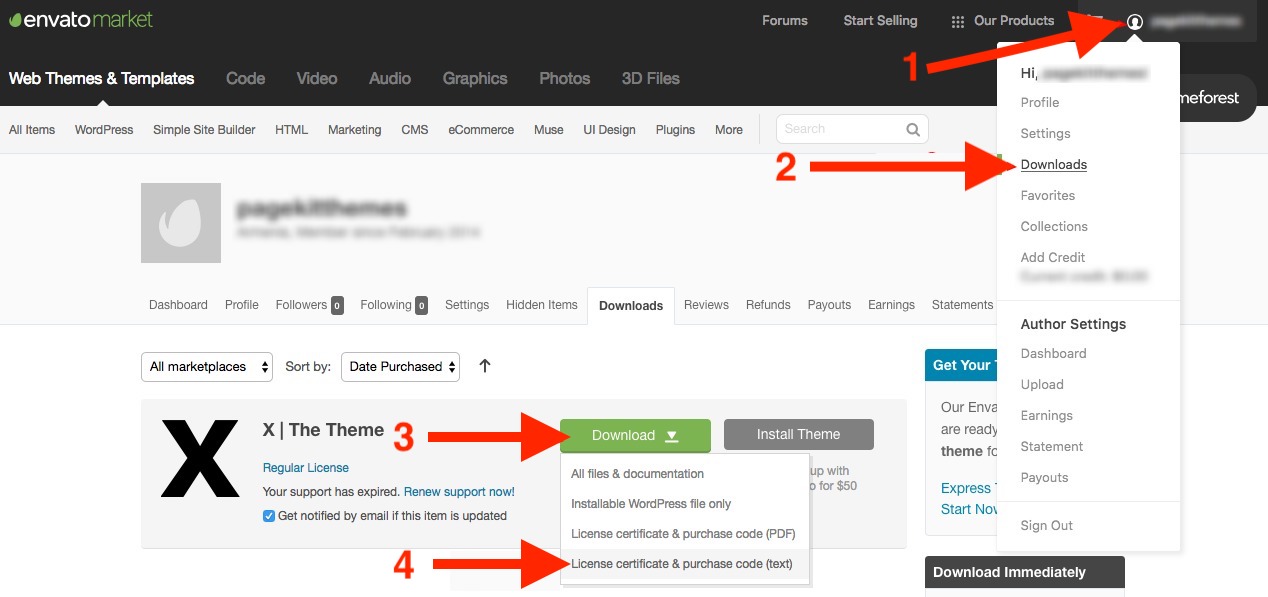Click the pagekitthemes avatar image

(x=181, y=222)
